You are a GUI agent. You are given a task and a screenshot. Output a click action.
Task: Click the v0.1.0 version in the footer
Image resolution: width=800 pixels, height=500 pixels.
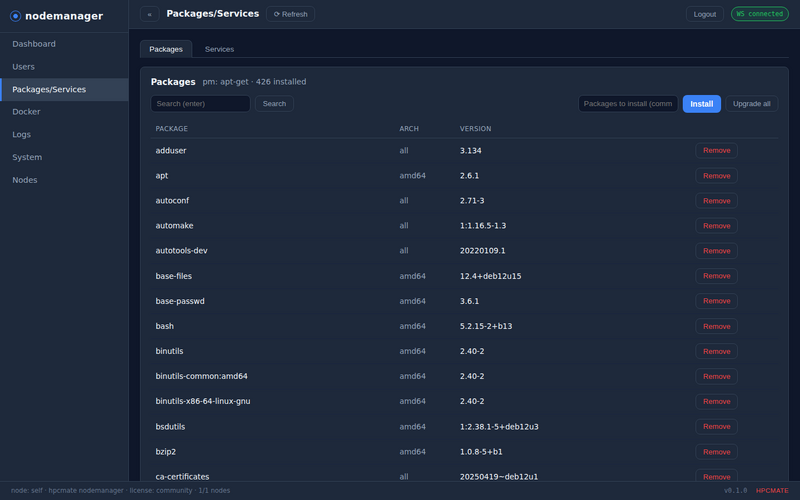[x=735, y=490]
